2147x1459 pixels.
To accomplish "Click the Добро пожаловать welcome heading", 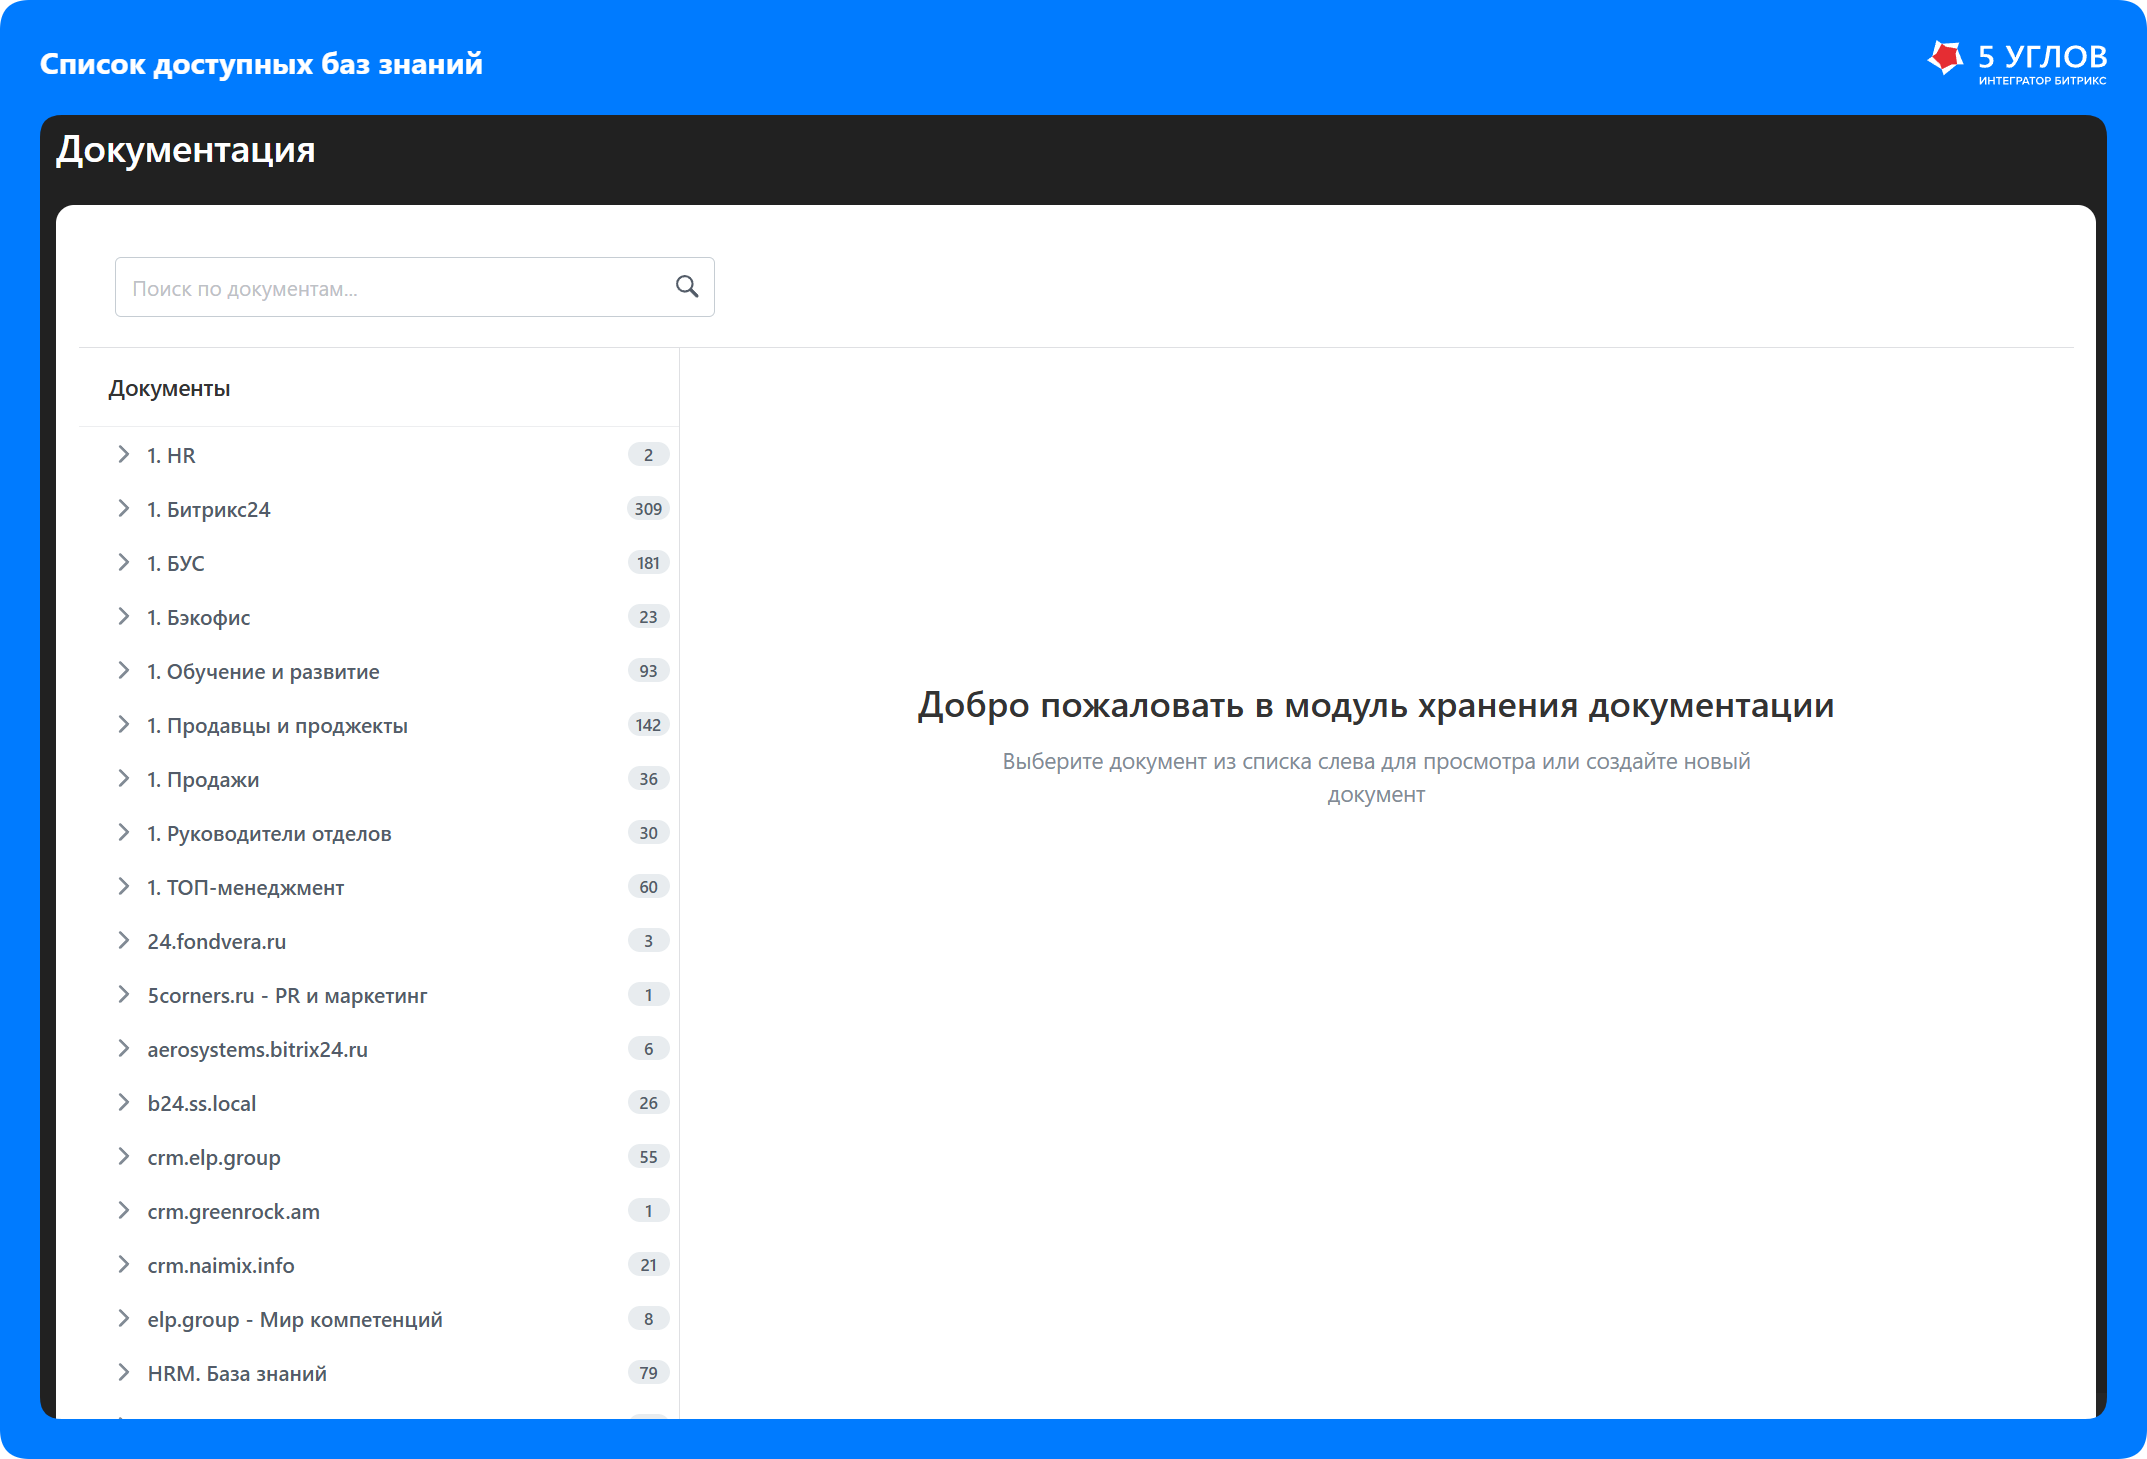I will tap(1376, 705).
